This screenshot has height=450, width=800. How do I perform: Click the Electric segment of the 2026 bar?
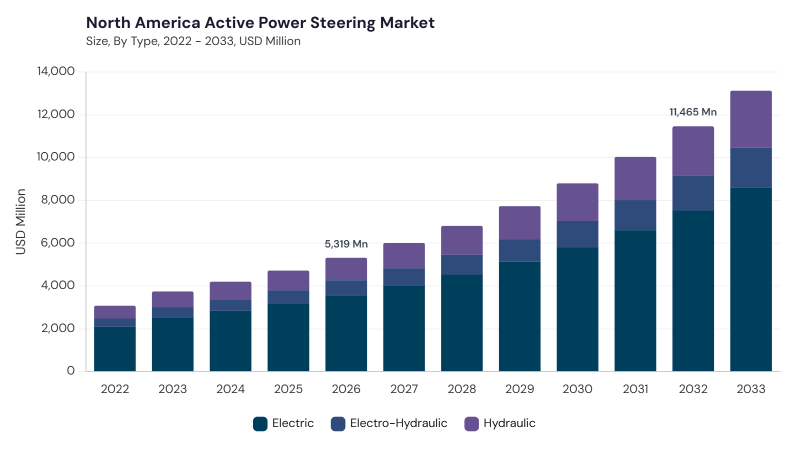[x=346, y=333]
